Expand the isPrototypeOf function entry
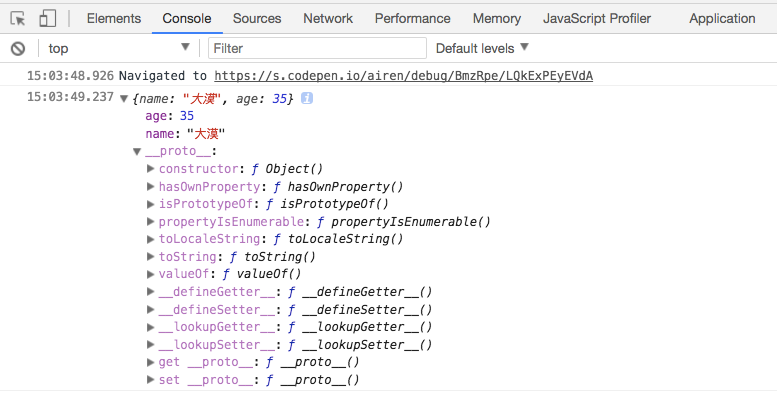The image size is (777, 395). (x=151, y=204)
